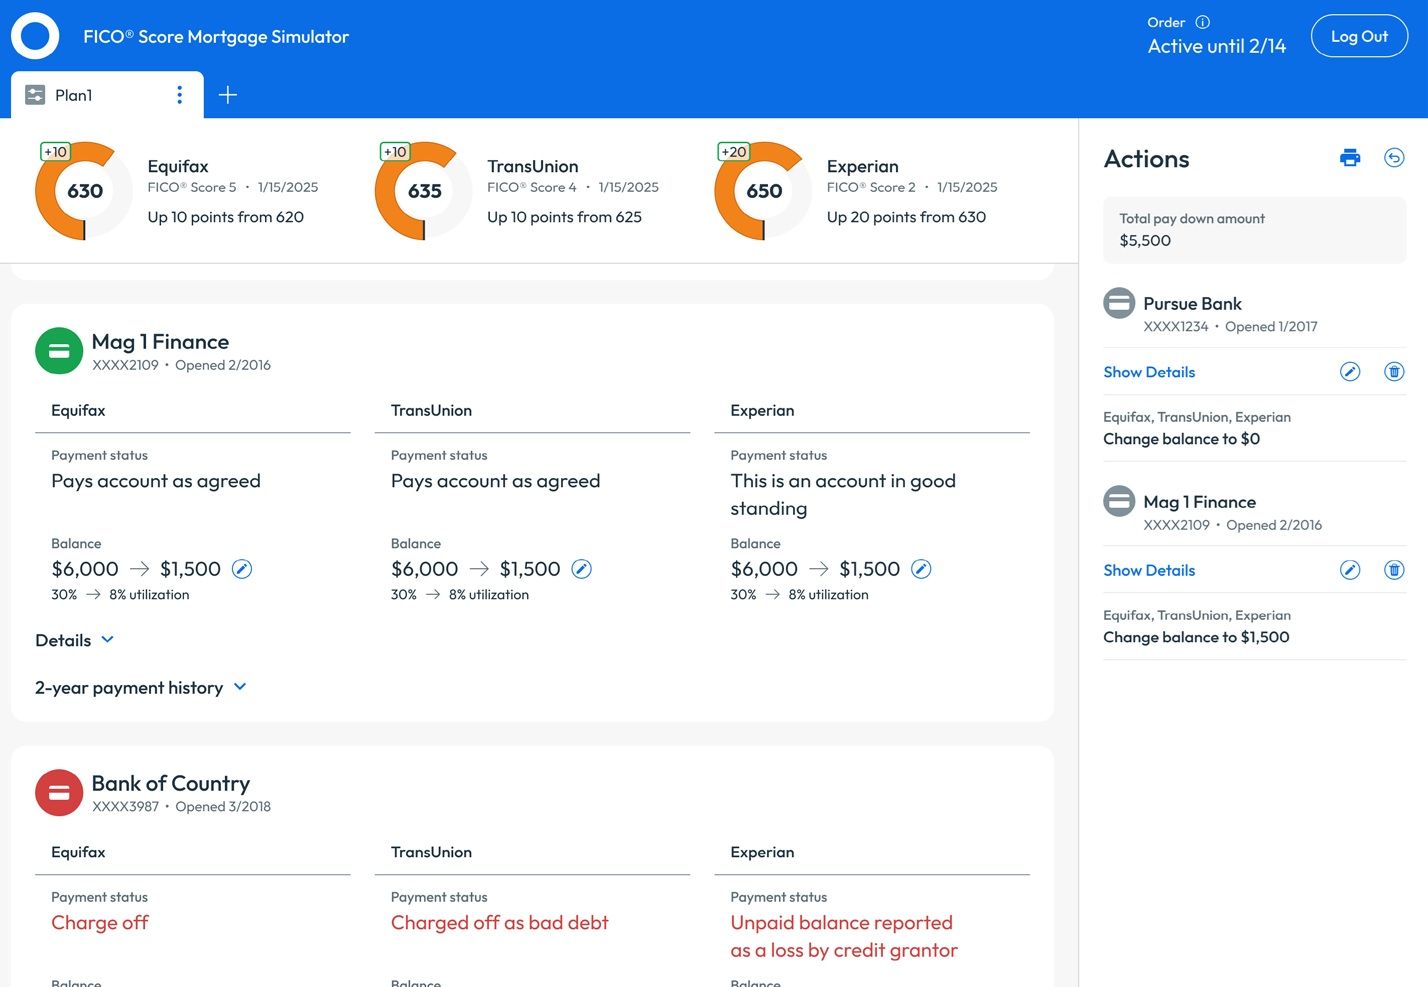Click 'Unpaid balance reported as a loss' status
The width and height of the screenshot is (1428, 987).
[844, 937]
